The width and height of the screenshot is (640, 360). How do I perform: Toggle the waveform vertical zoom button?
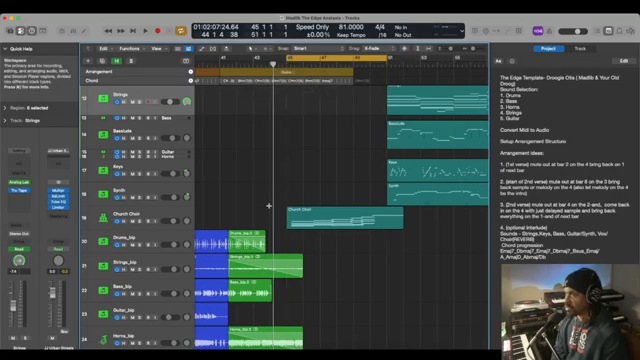(x=404, y=49)
